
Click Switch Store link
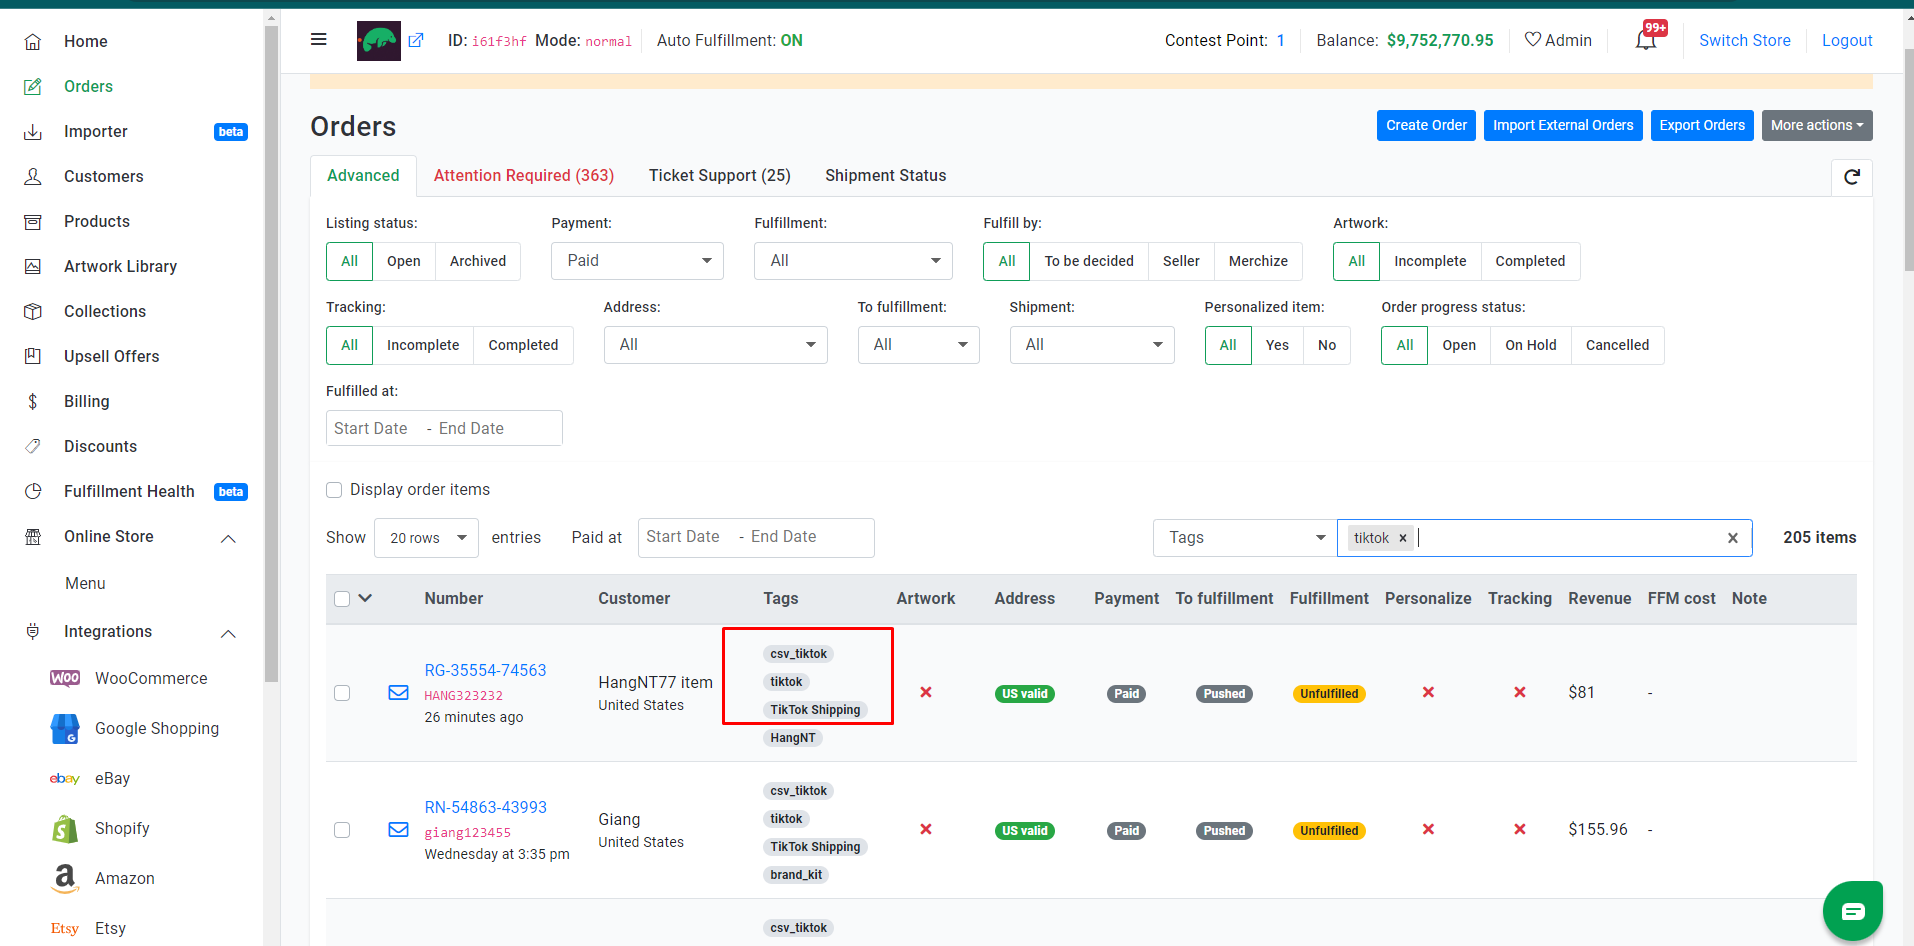tap(1745, 41)
